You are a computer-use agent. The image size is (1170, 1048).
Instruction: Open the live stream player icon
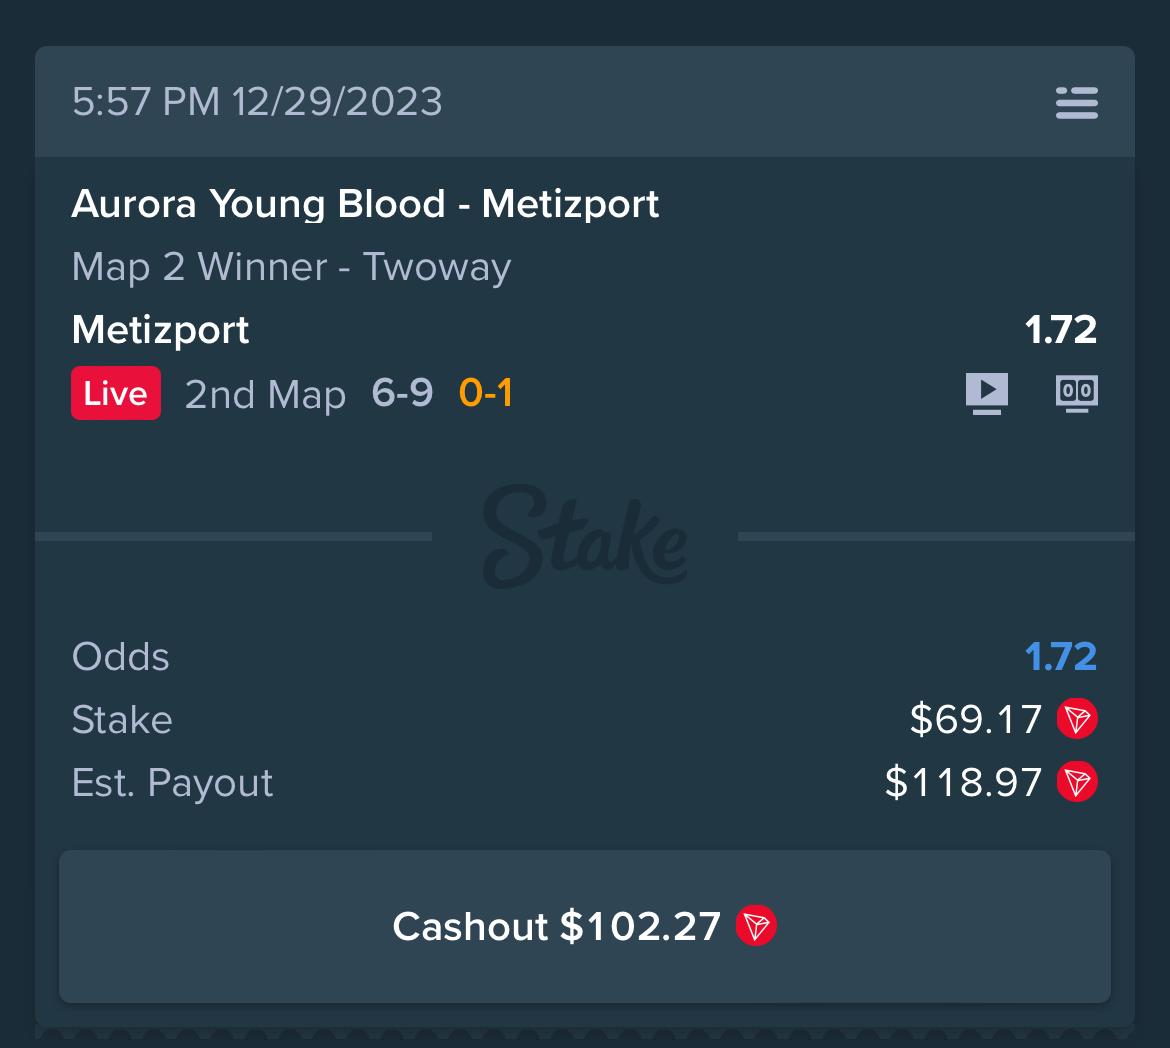coord(986,393)
